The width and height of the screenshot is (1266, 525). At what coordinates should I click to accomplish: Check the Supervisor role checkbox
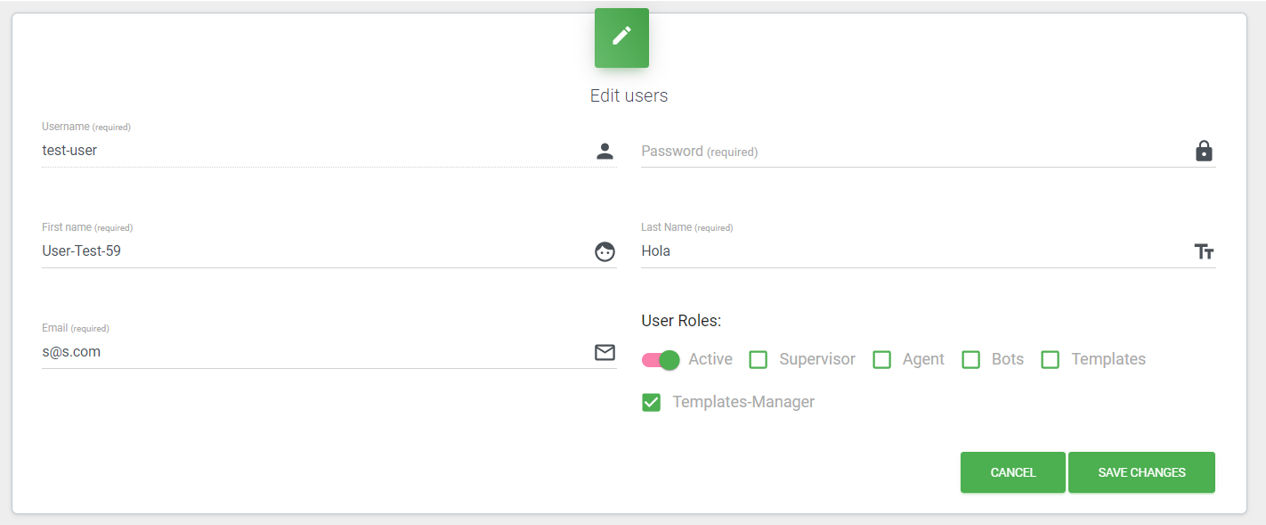coord(759,360)
